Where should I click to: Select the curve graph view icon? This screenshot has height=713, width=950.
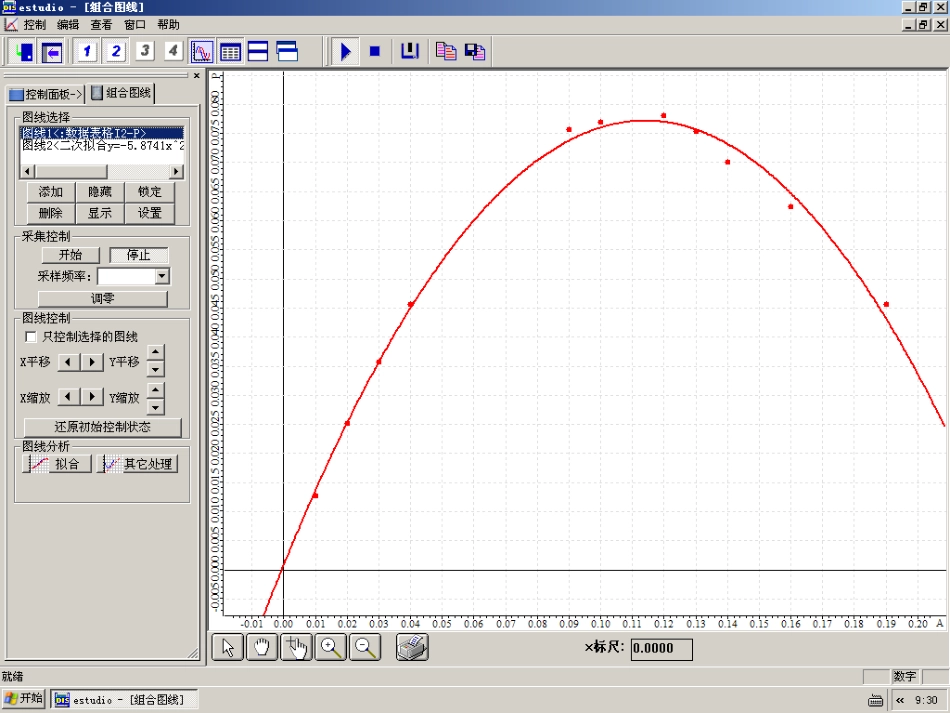pyautogui.click(x=202, y=52)
